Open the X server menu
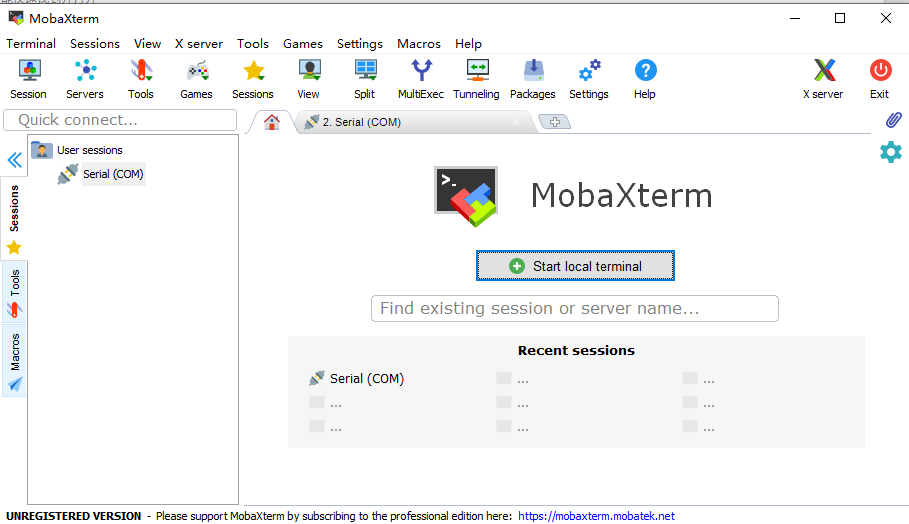 click(199, 43)
